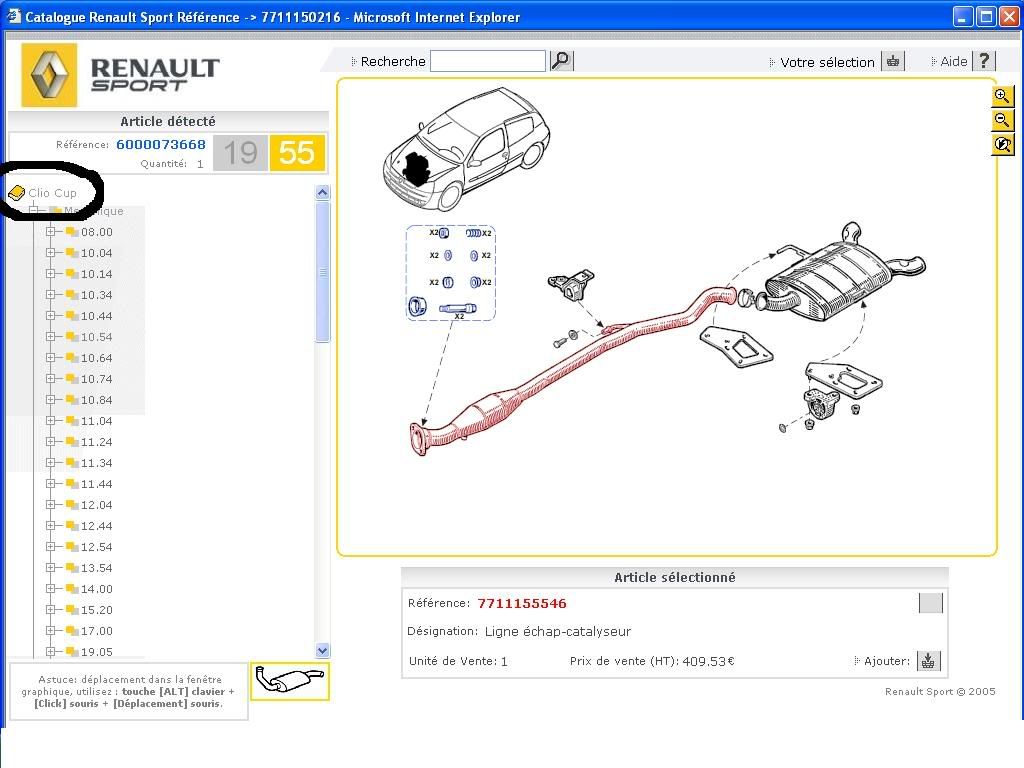Click the Votre sélection label

coord(827,62)
